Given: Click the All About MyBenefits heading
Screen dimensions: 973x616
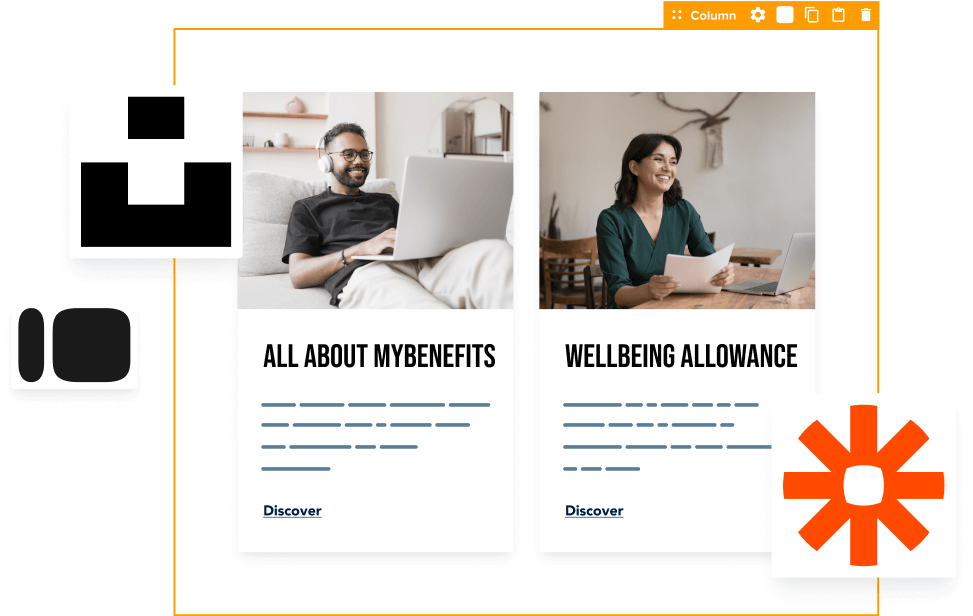Looking at the screenshot, I should [379, 357].
